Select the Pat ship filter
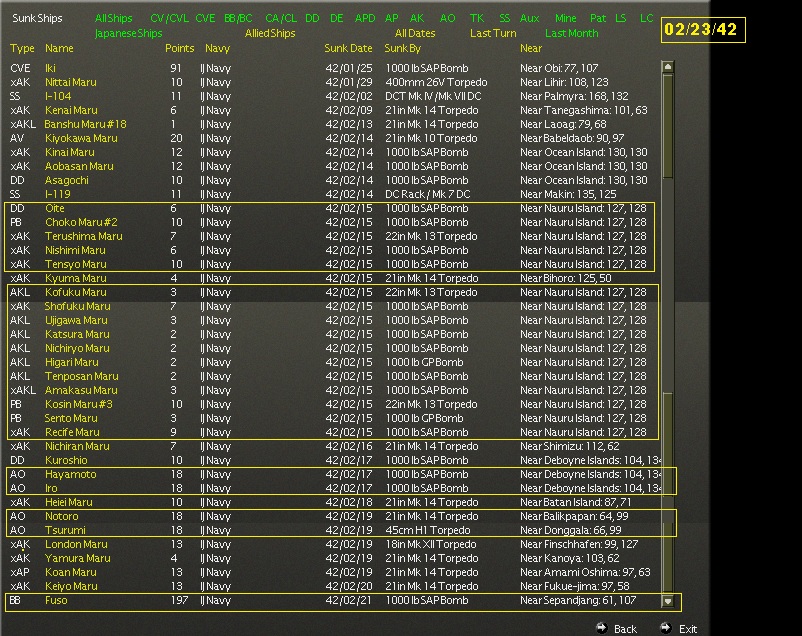The image size is (802, 636). click(x=598, y=18)
